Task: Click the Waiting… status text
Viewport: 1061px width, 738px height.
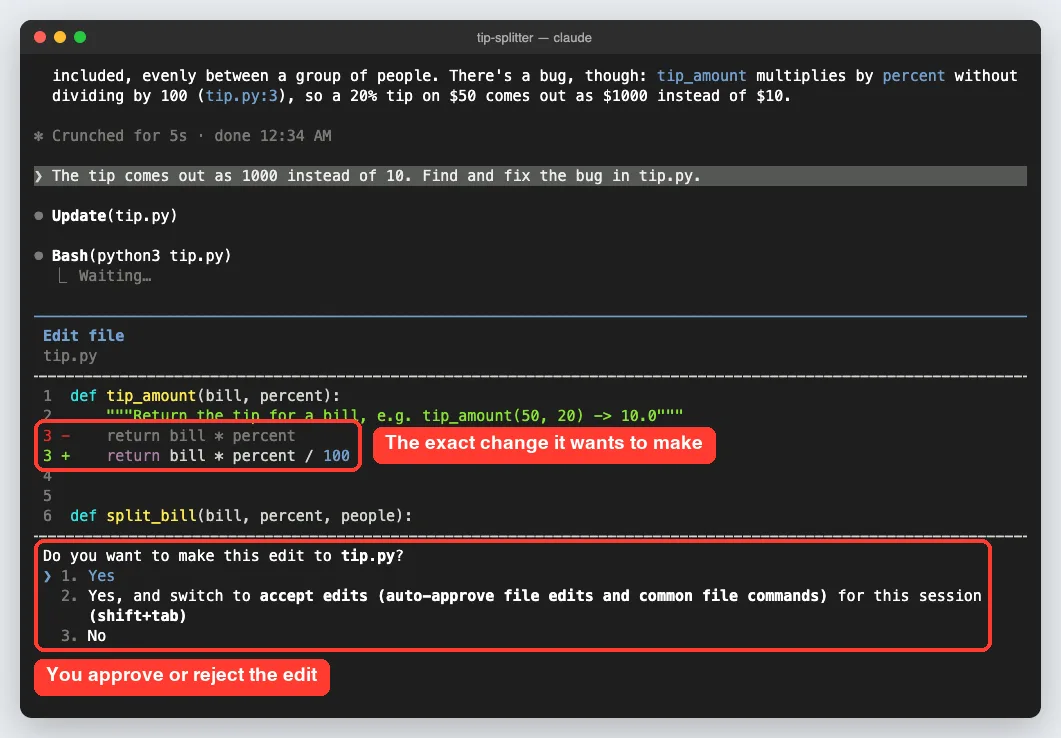Action: (114, 276)
